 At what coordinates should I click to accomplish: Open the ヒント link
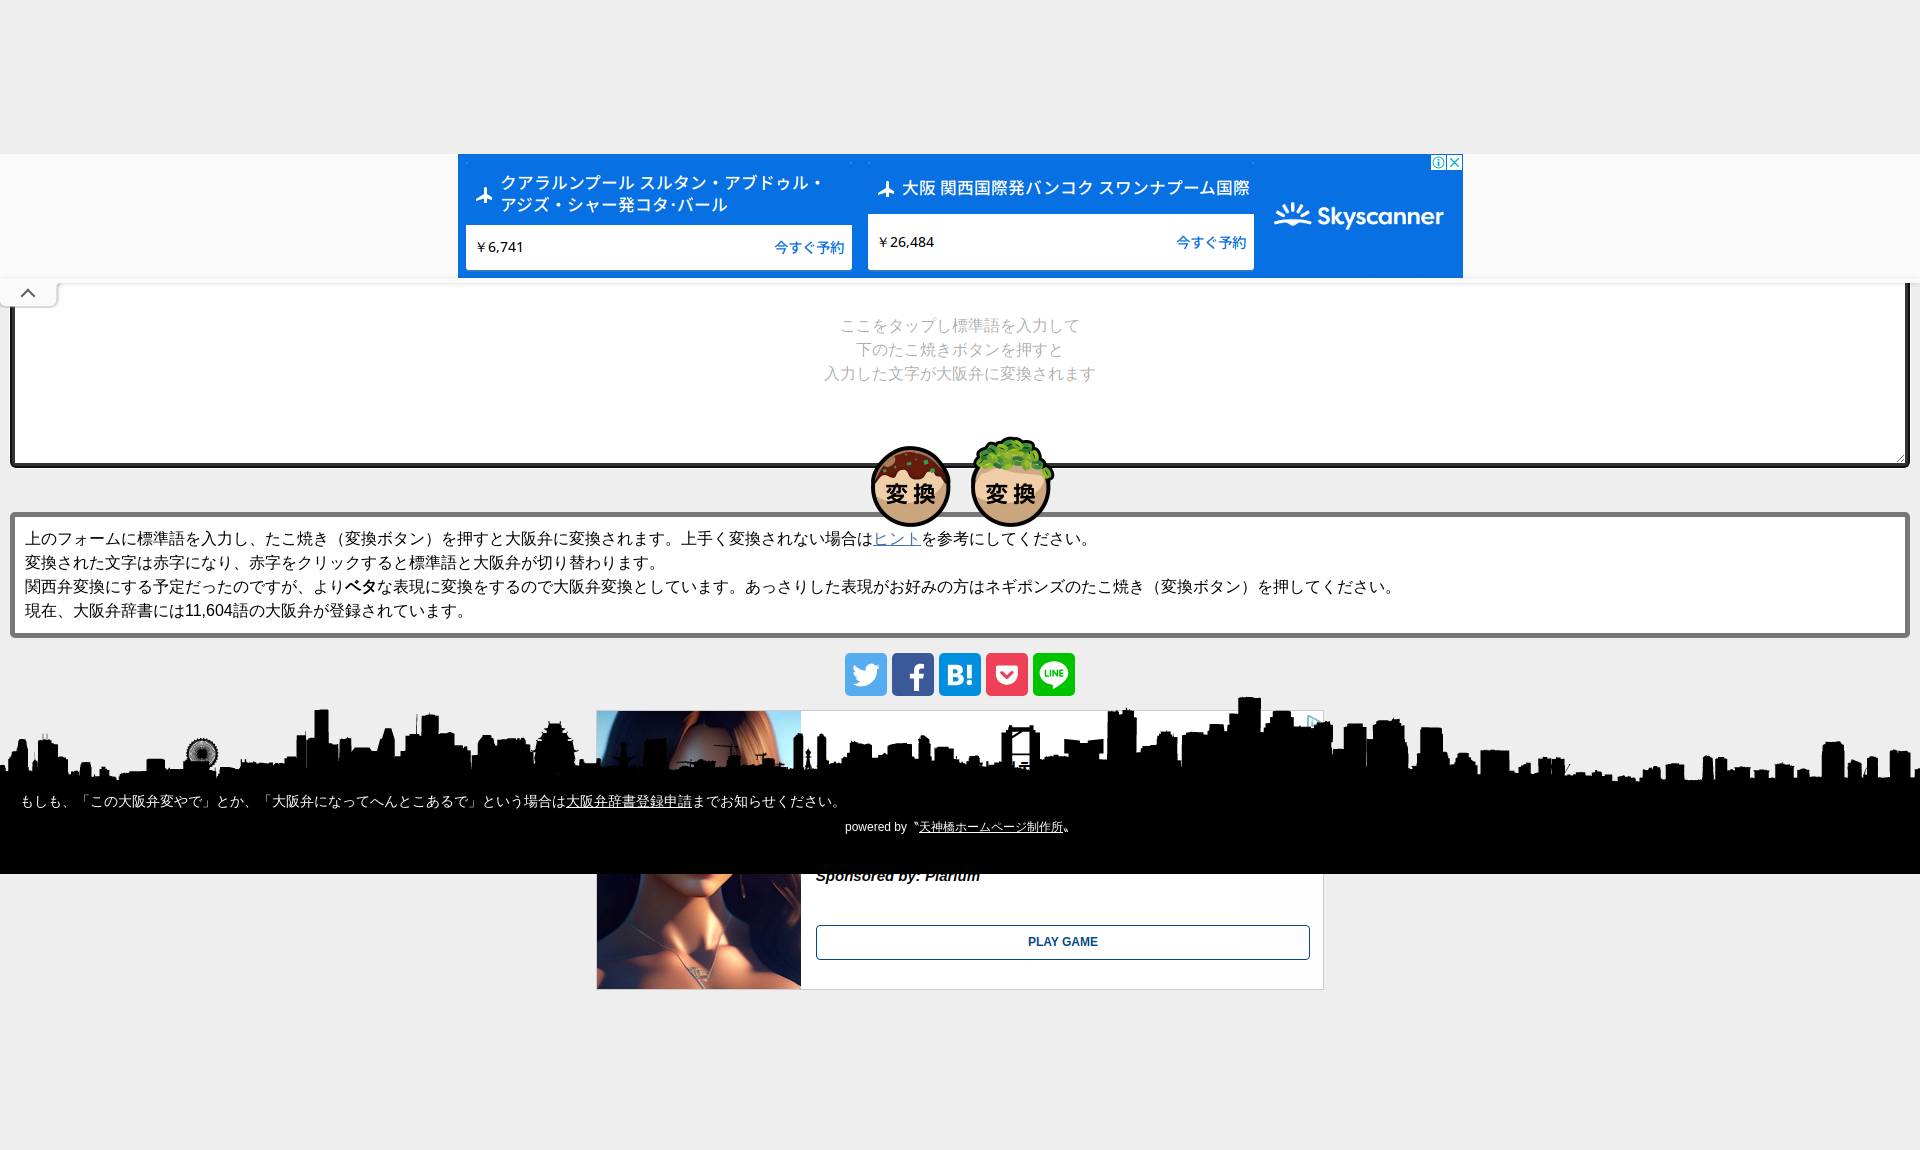click(897, 539)
